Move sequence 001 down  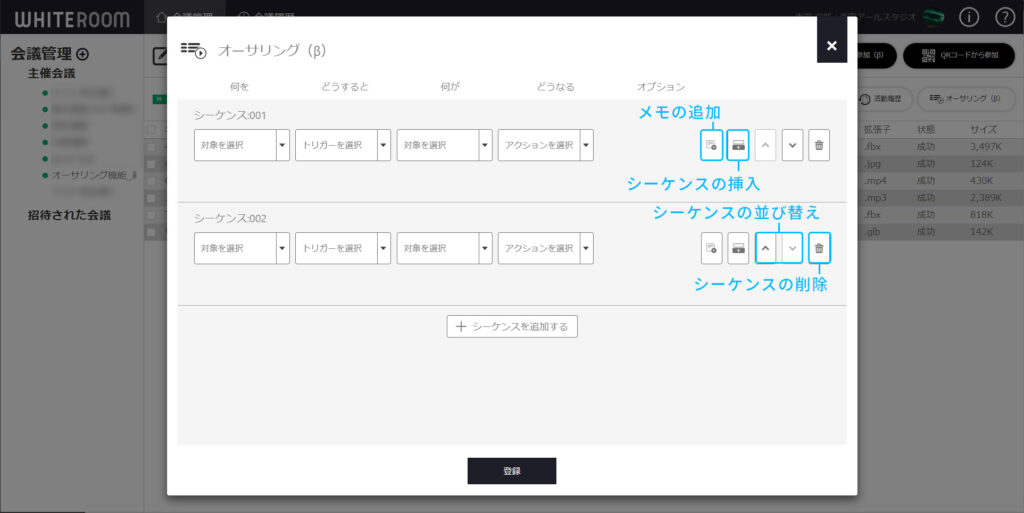point(792,145)
